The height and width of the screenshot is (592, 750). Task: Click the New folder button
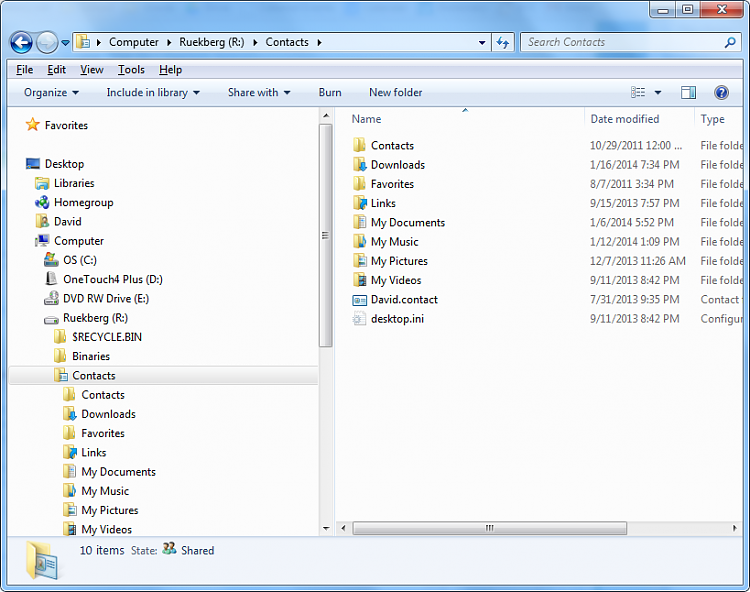click(x=396, y=92)
